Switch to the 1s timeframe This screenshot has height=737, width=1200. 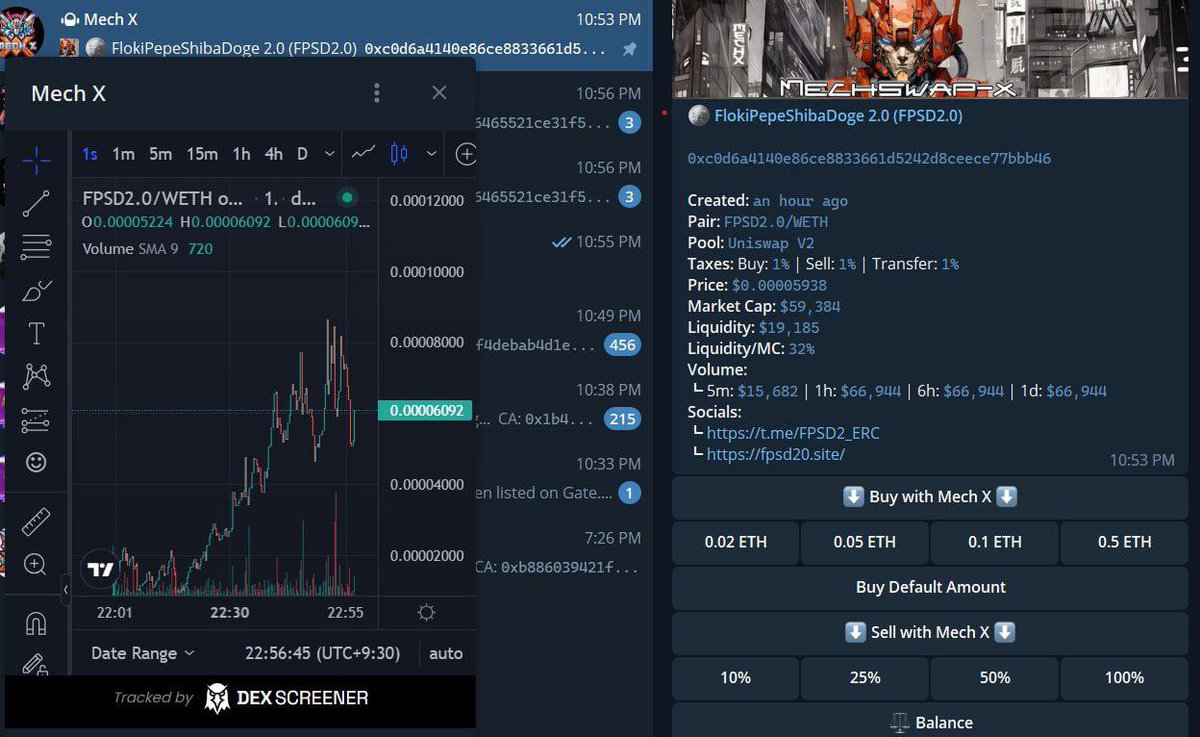[x=90, y=153]
